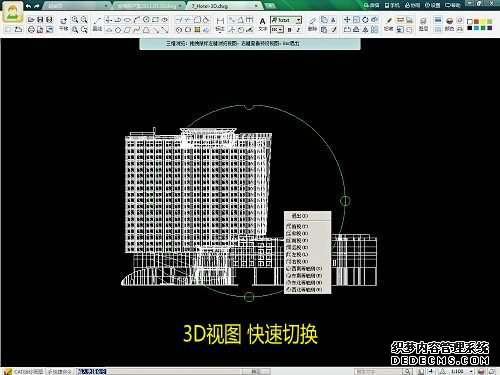Click the open file folder icon
This screenshot has height=375, width=500.
point(31,20)
